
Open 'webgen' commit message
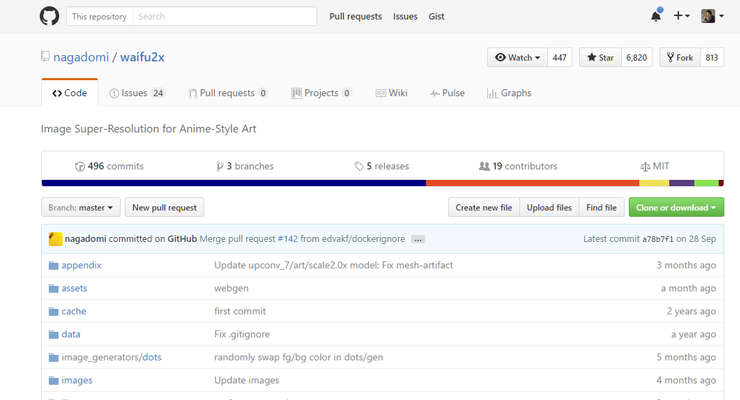(x=231, y=288)
